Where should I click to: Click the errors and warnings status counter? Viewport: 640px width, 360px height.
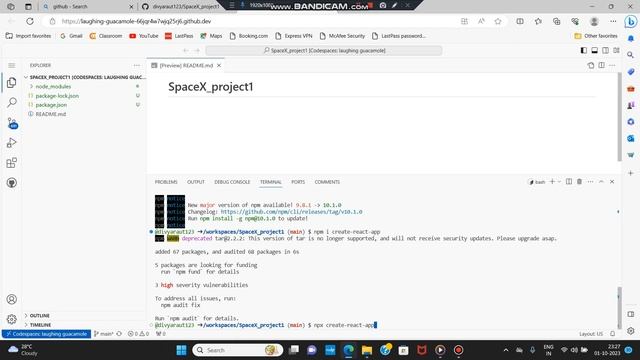[138, 334]
